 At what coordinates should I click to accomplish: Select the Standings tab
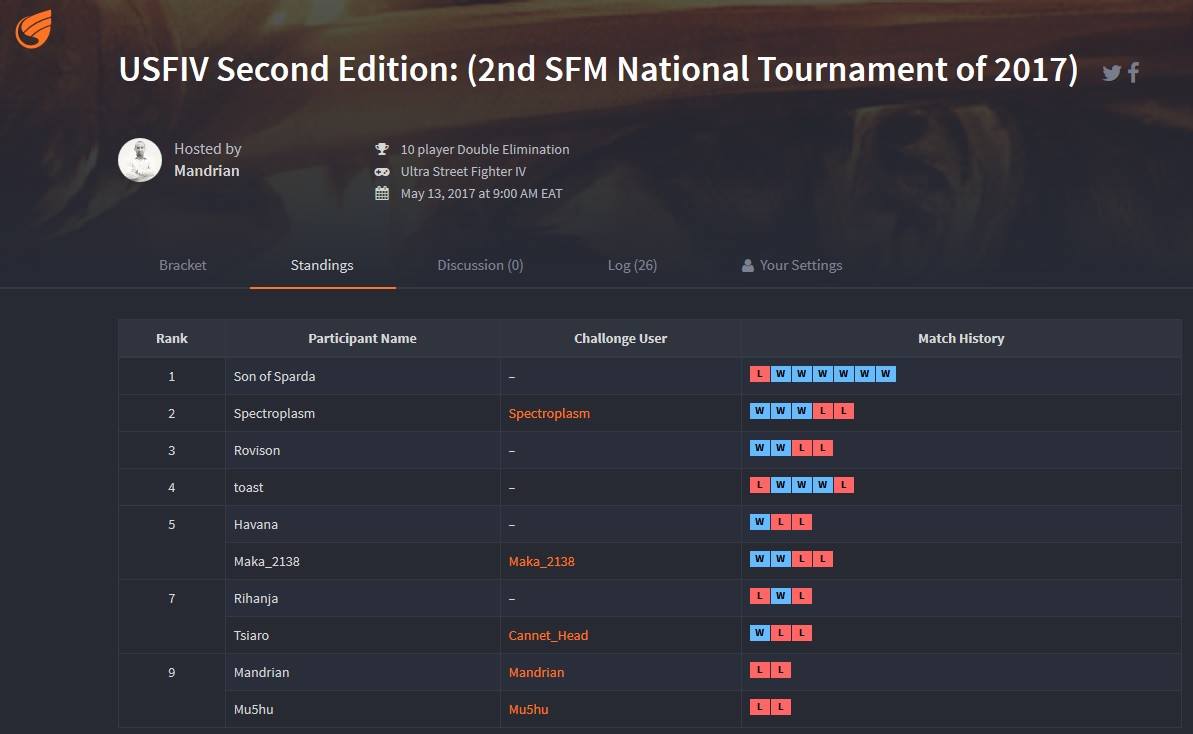coord(322,265)
